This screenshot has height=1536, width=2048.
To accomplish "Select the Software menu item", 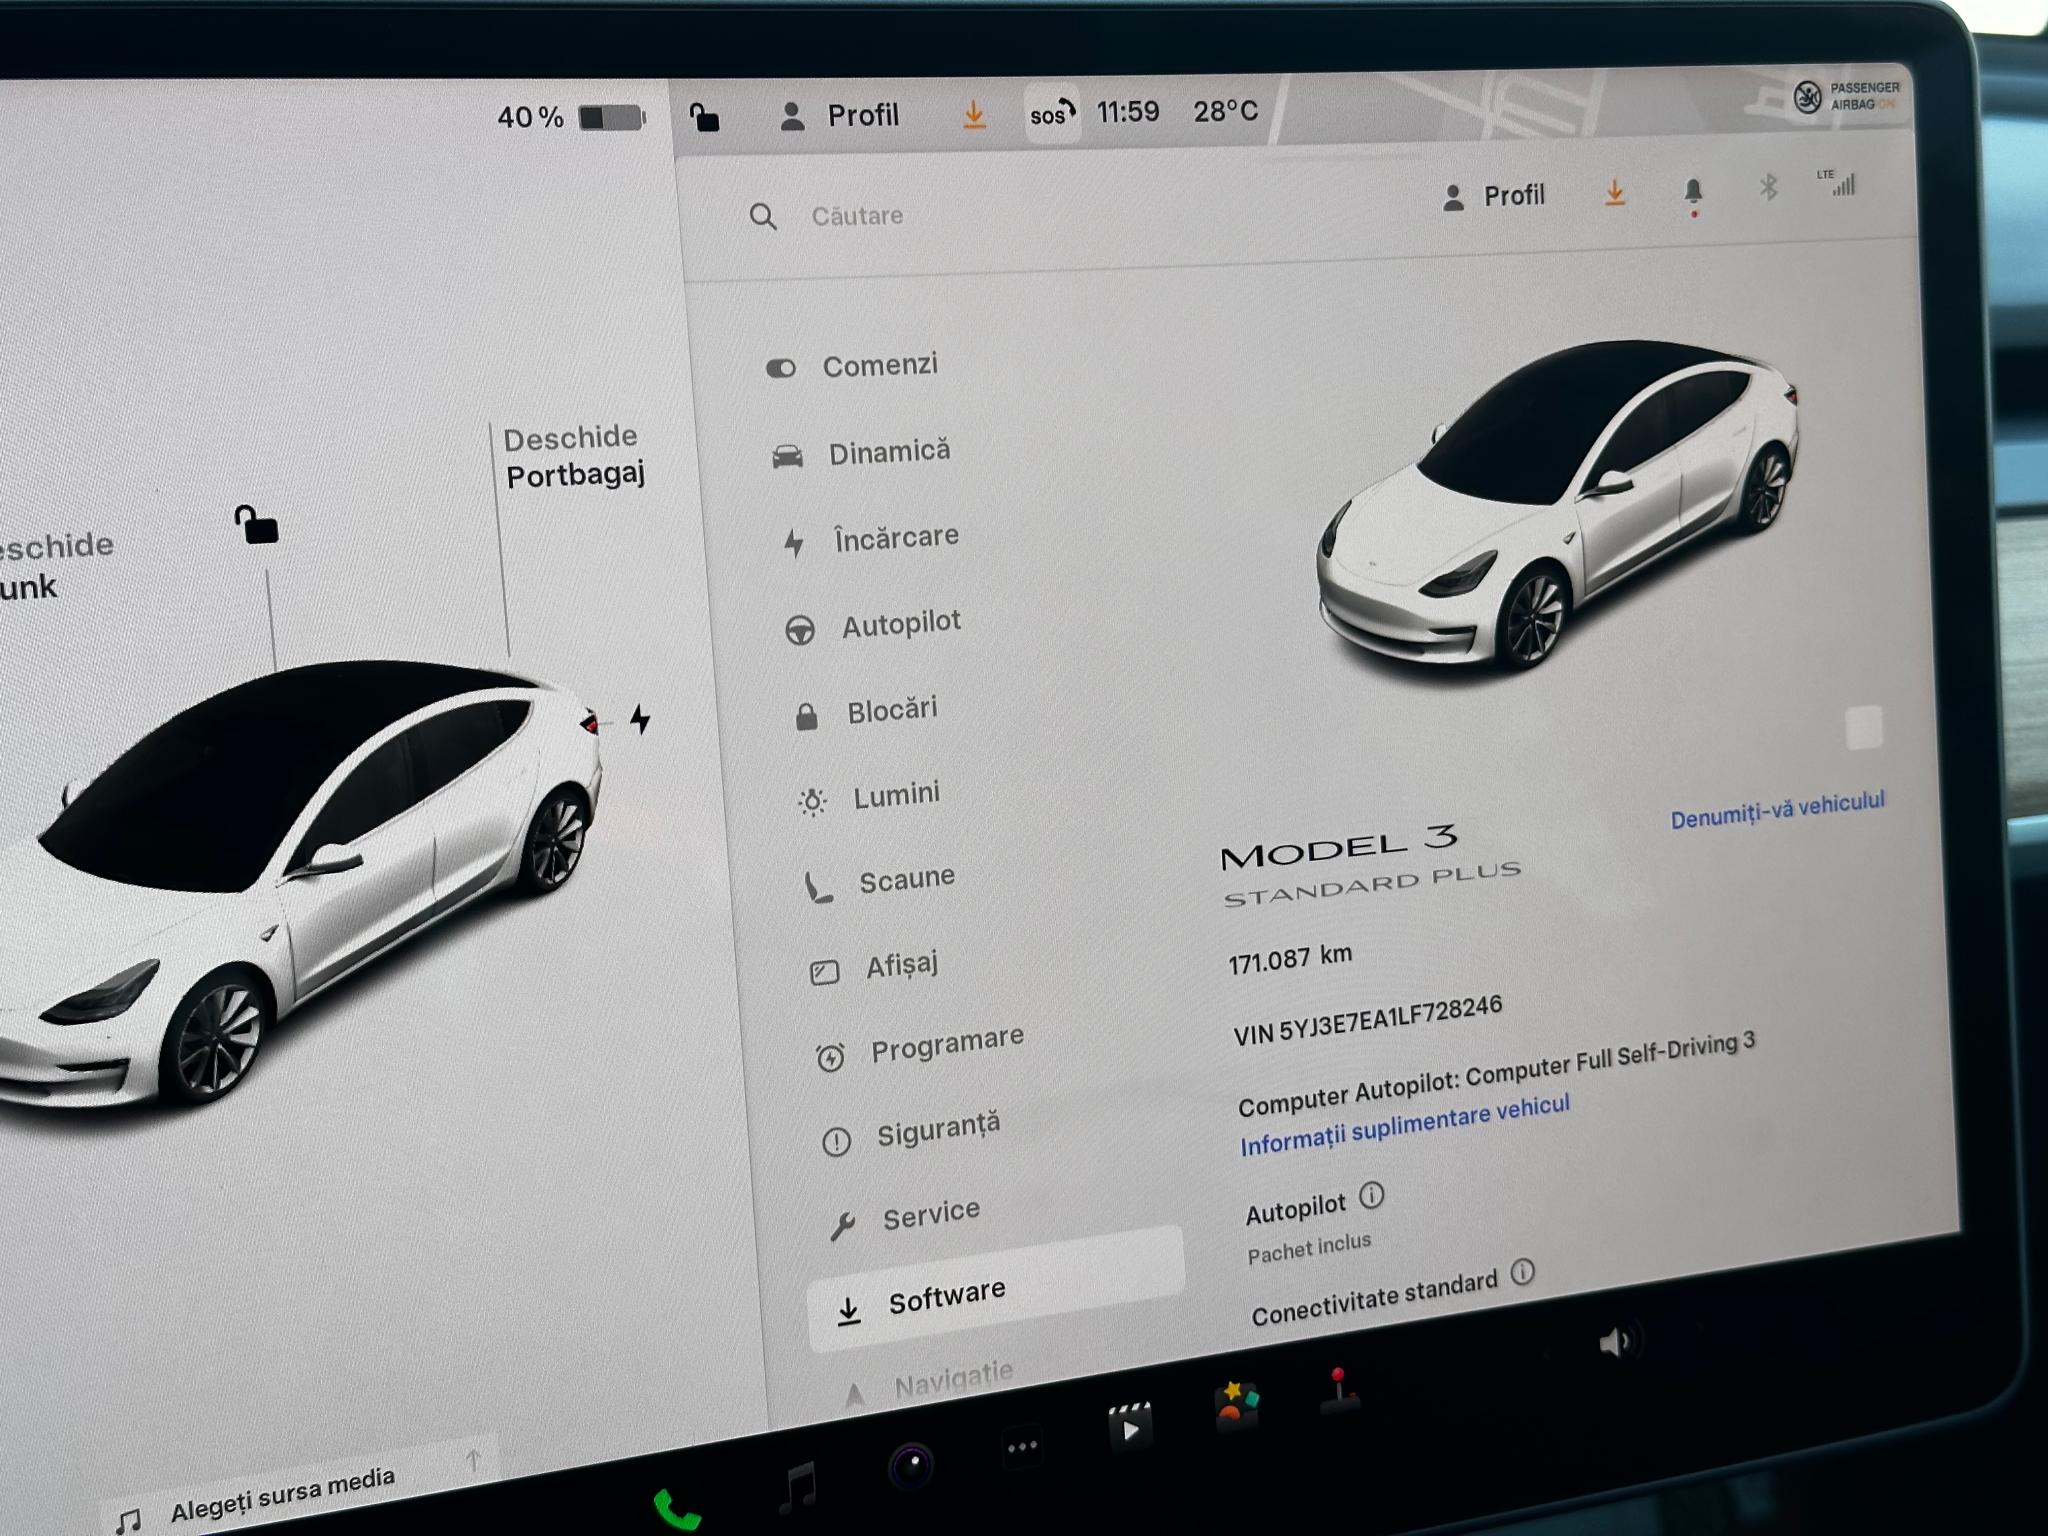I will tap(995, 1290).
